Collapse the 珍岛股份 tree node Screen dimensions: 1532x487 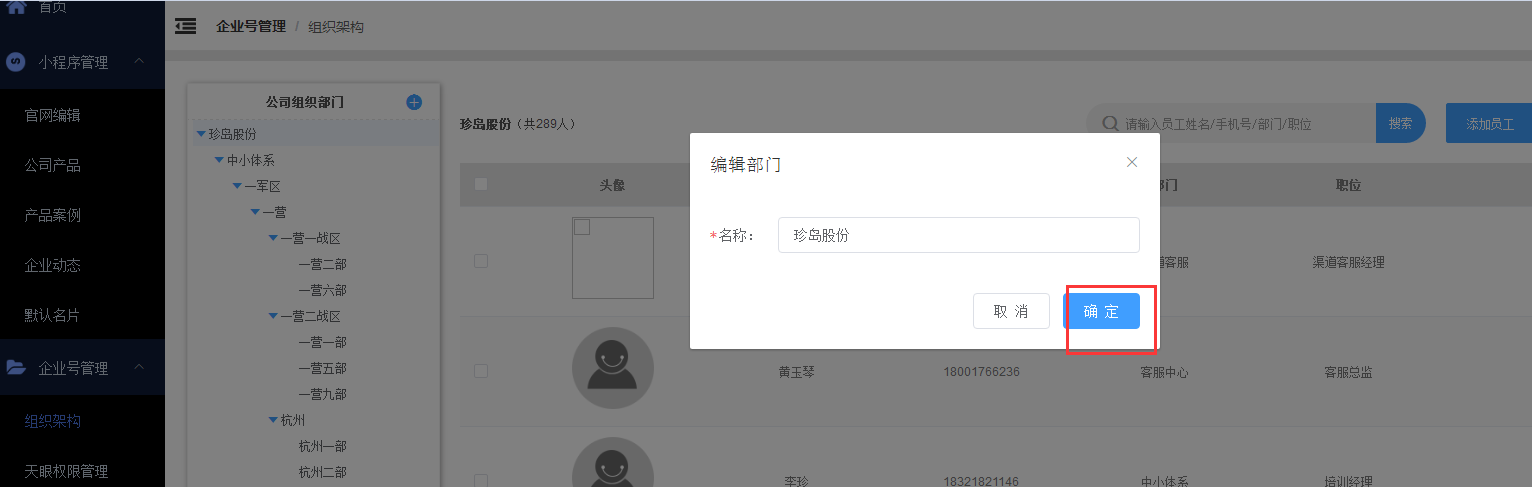(x=201, y=134)
